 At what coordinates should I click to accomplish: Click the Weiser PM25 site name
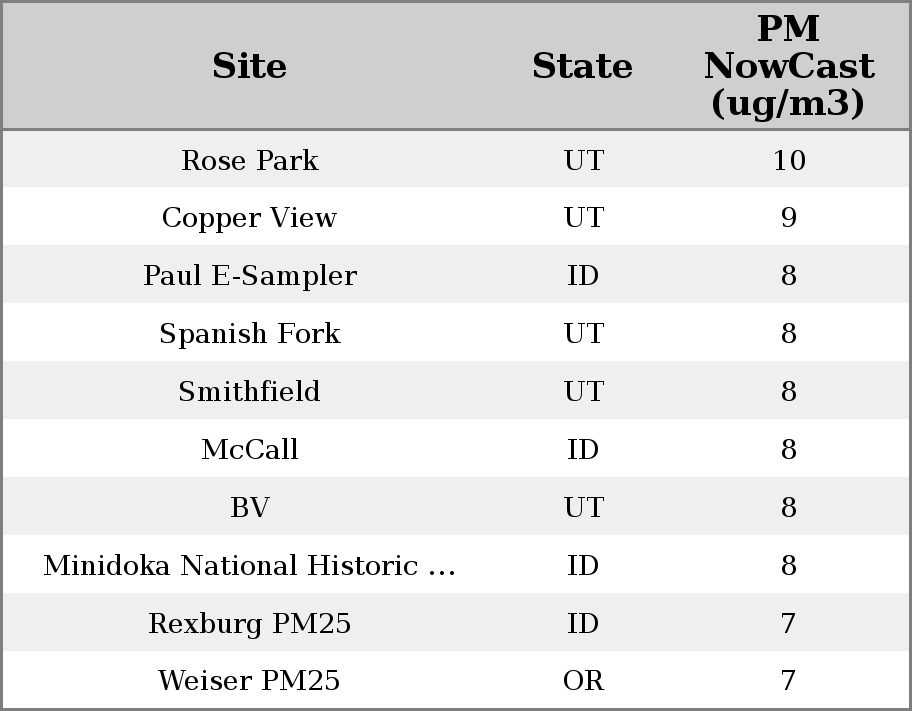pyautogui.click(x=249, y=681)
